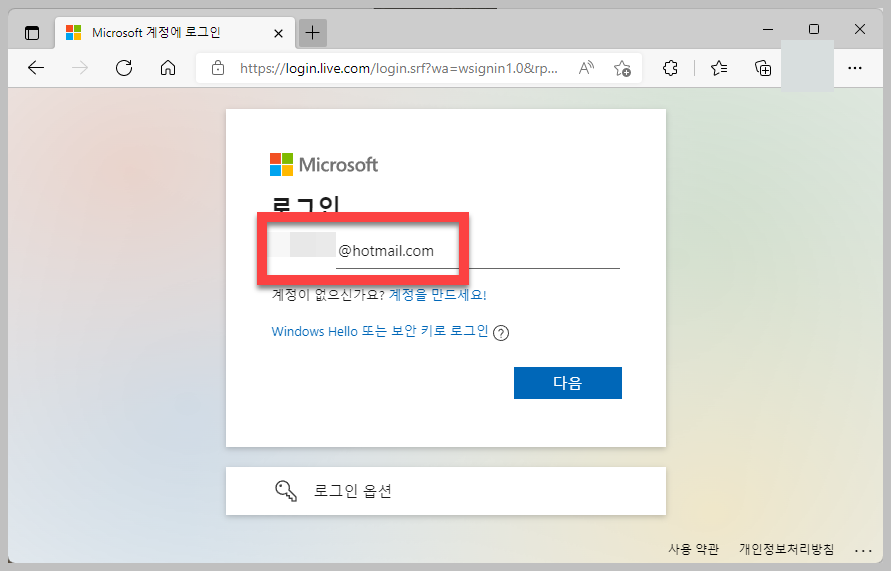Viewport: 891px width, 571px height.
Task: Open 로그인 옵션 sign-in options
Action: pyautogui.click(x=446, y=491)
